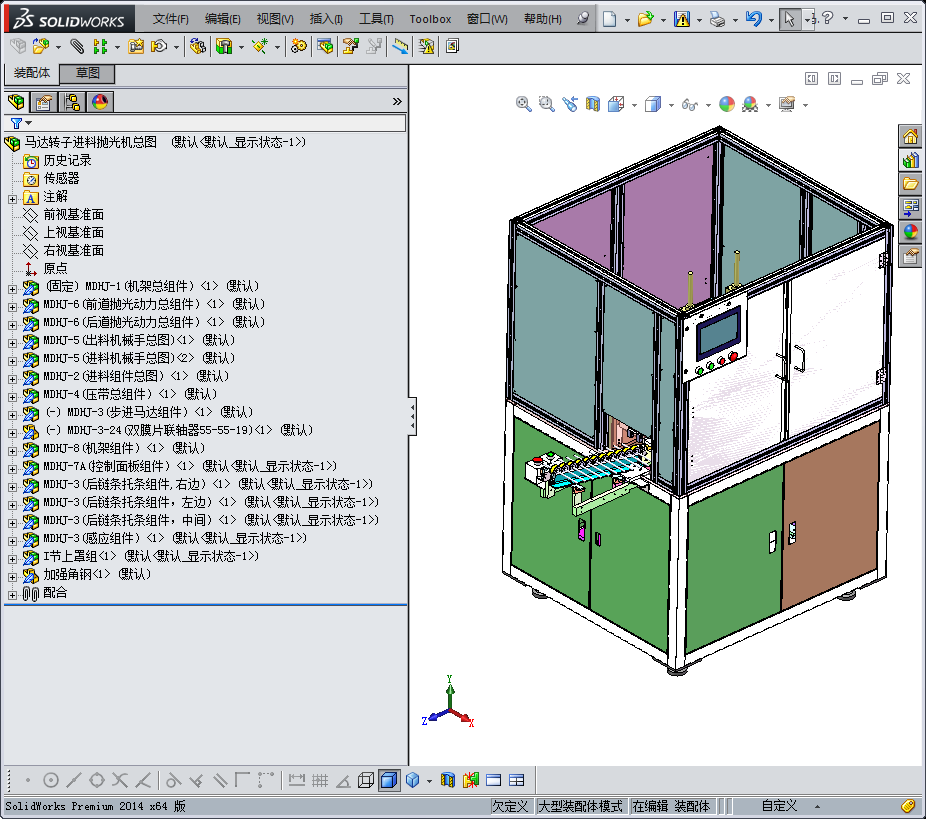
Task: Open the Toolbox menu
Action: pyautogui.click(x=431, y=19)
